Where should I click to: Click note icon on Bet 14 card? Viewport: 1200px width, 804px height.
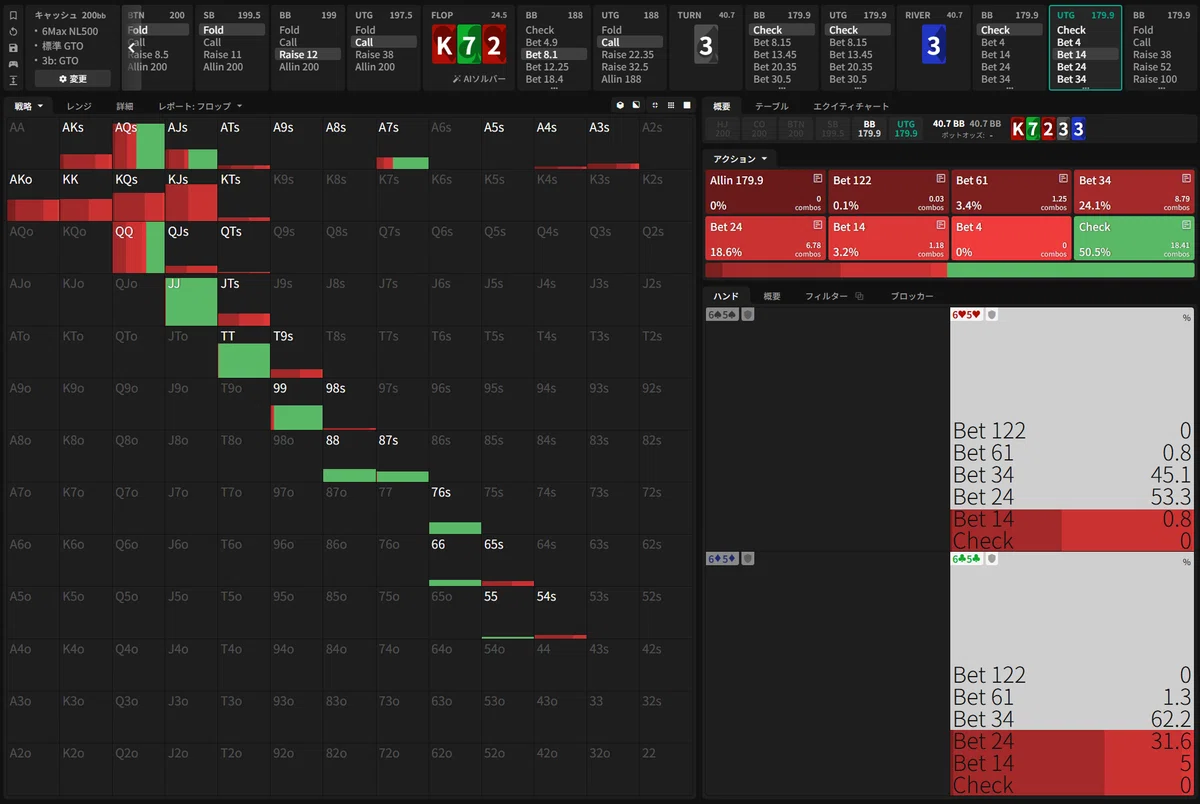coord(940,225)
